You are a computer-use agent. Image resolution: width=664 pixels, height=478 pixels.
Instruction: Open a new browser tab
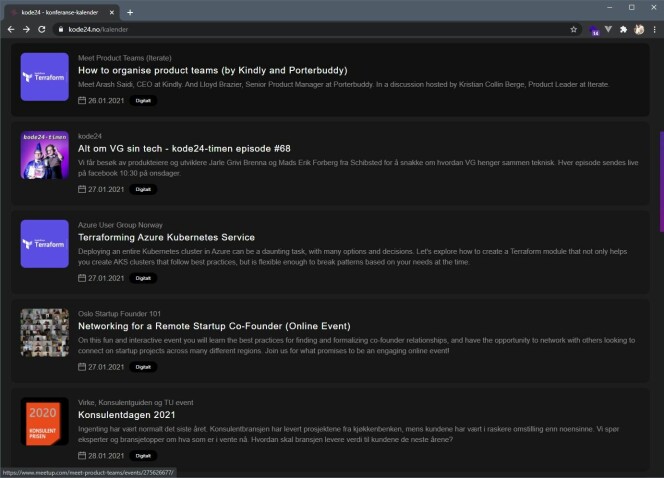point(130,12)
